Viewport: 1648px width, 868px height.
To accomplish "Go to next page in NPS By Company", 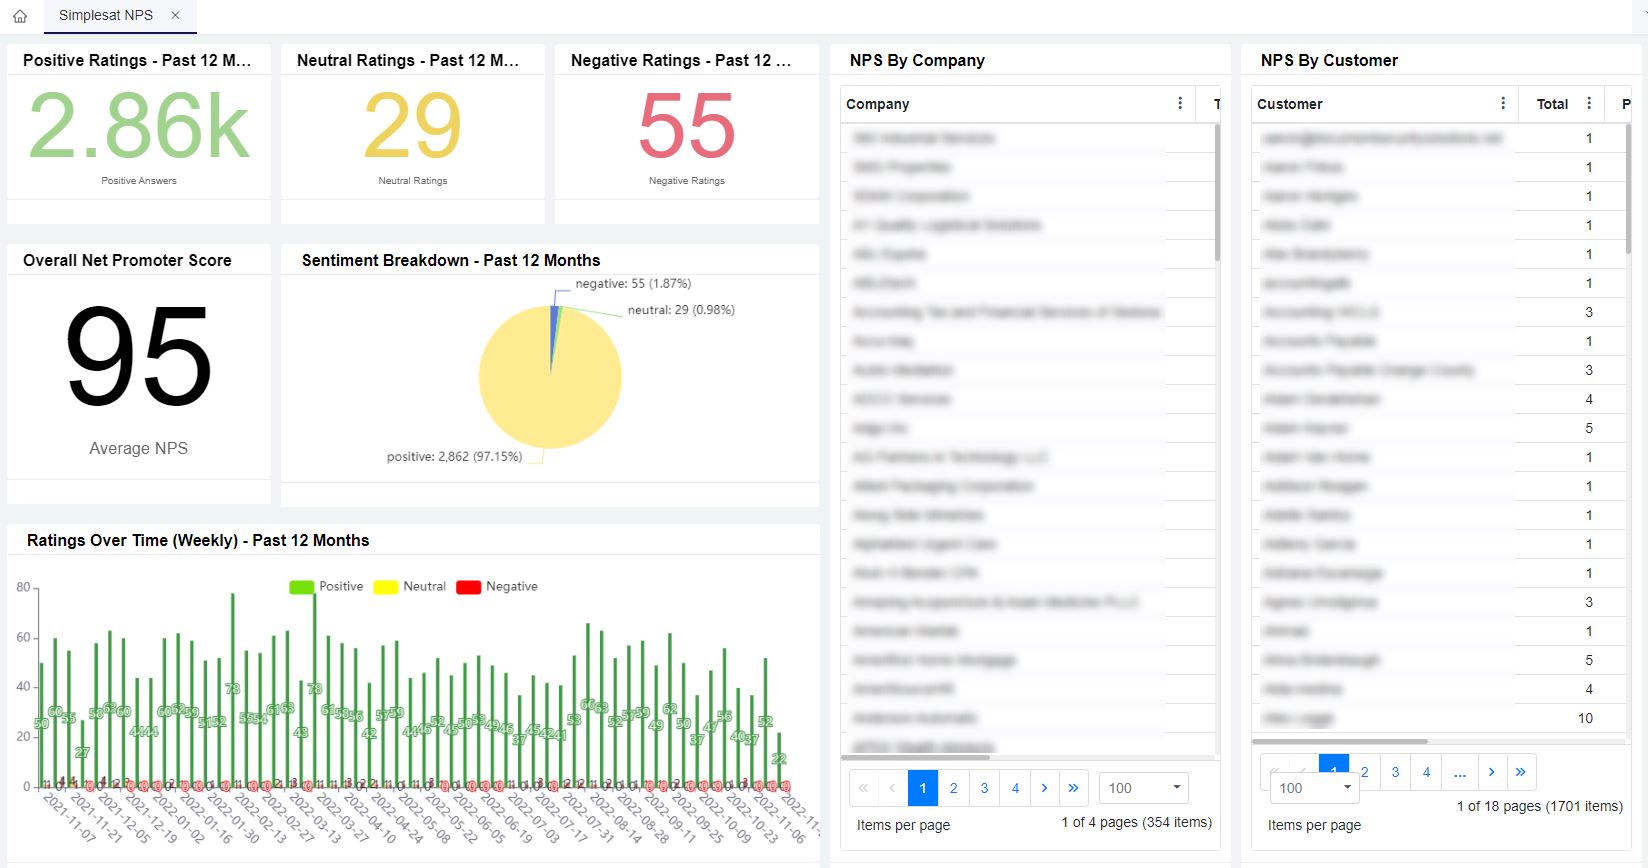I will coord(1044,788).
